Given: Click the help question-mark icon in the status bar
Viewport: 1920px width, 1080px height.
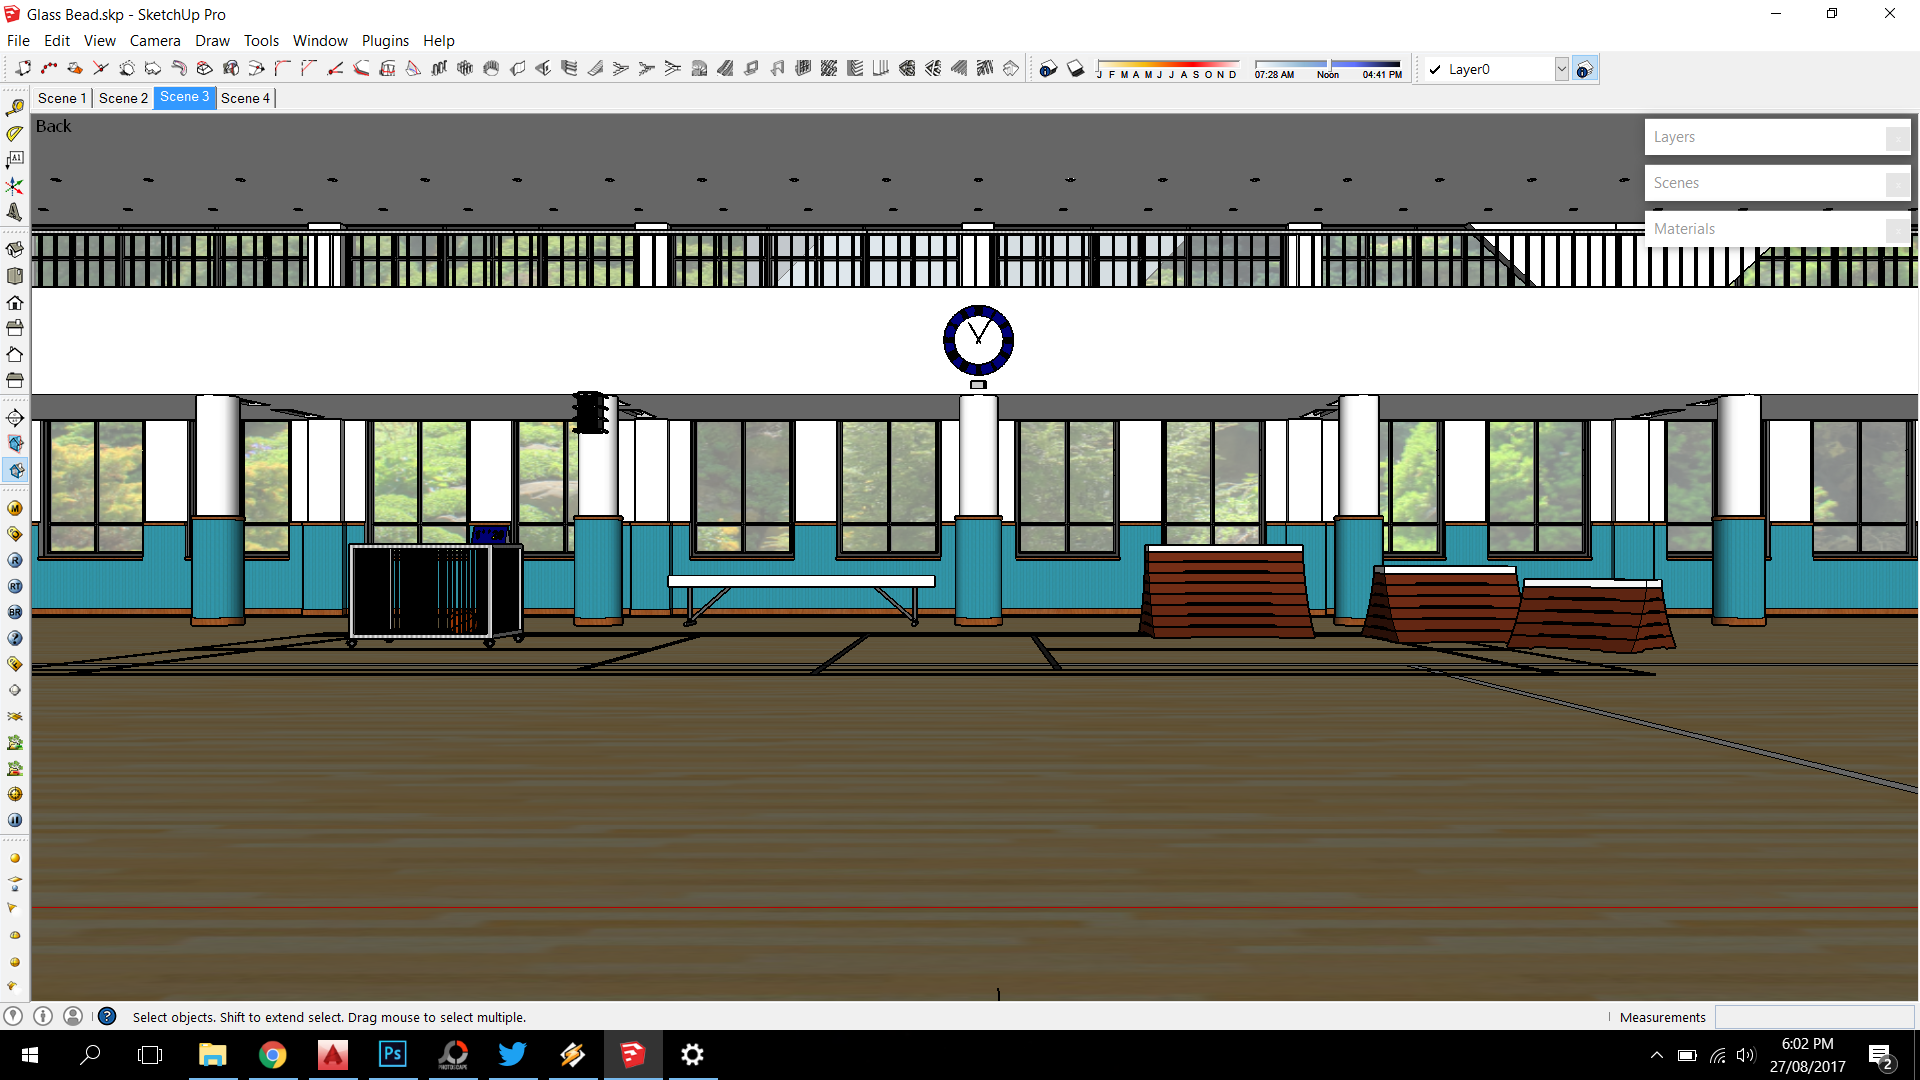Looking at the screenshot, I should tap(107, 1016).
